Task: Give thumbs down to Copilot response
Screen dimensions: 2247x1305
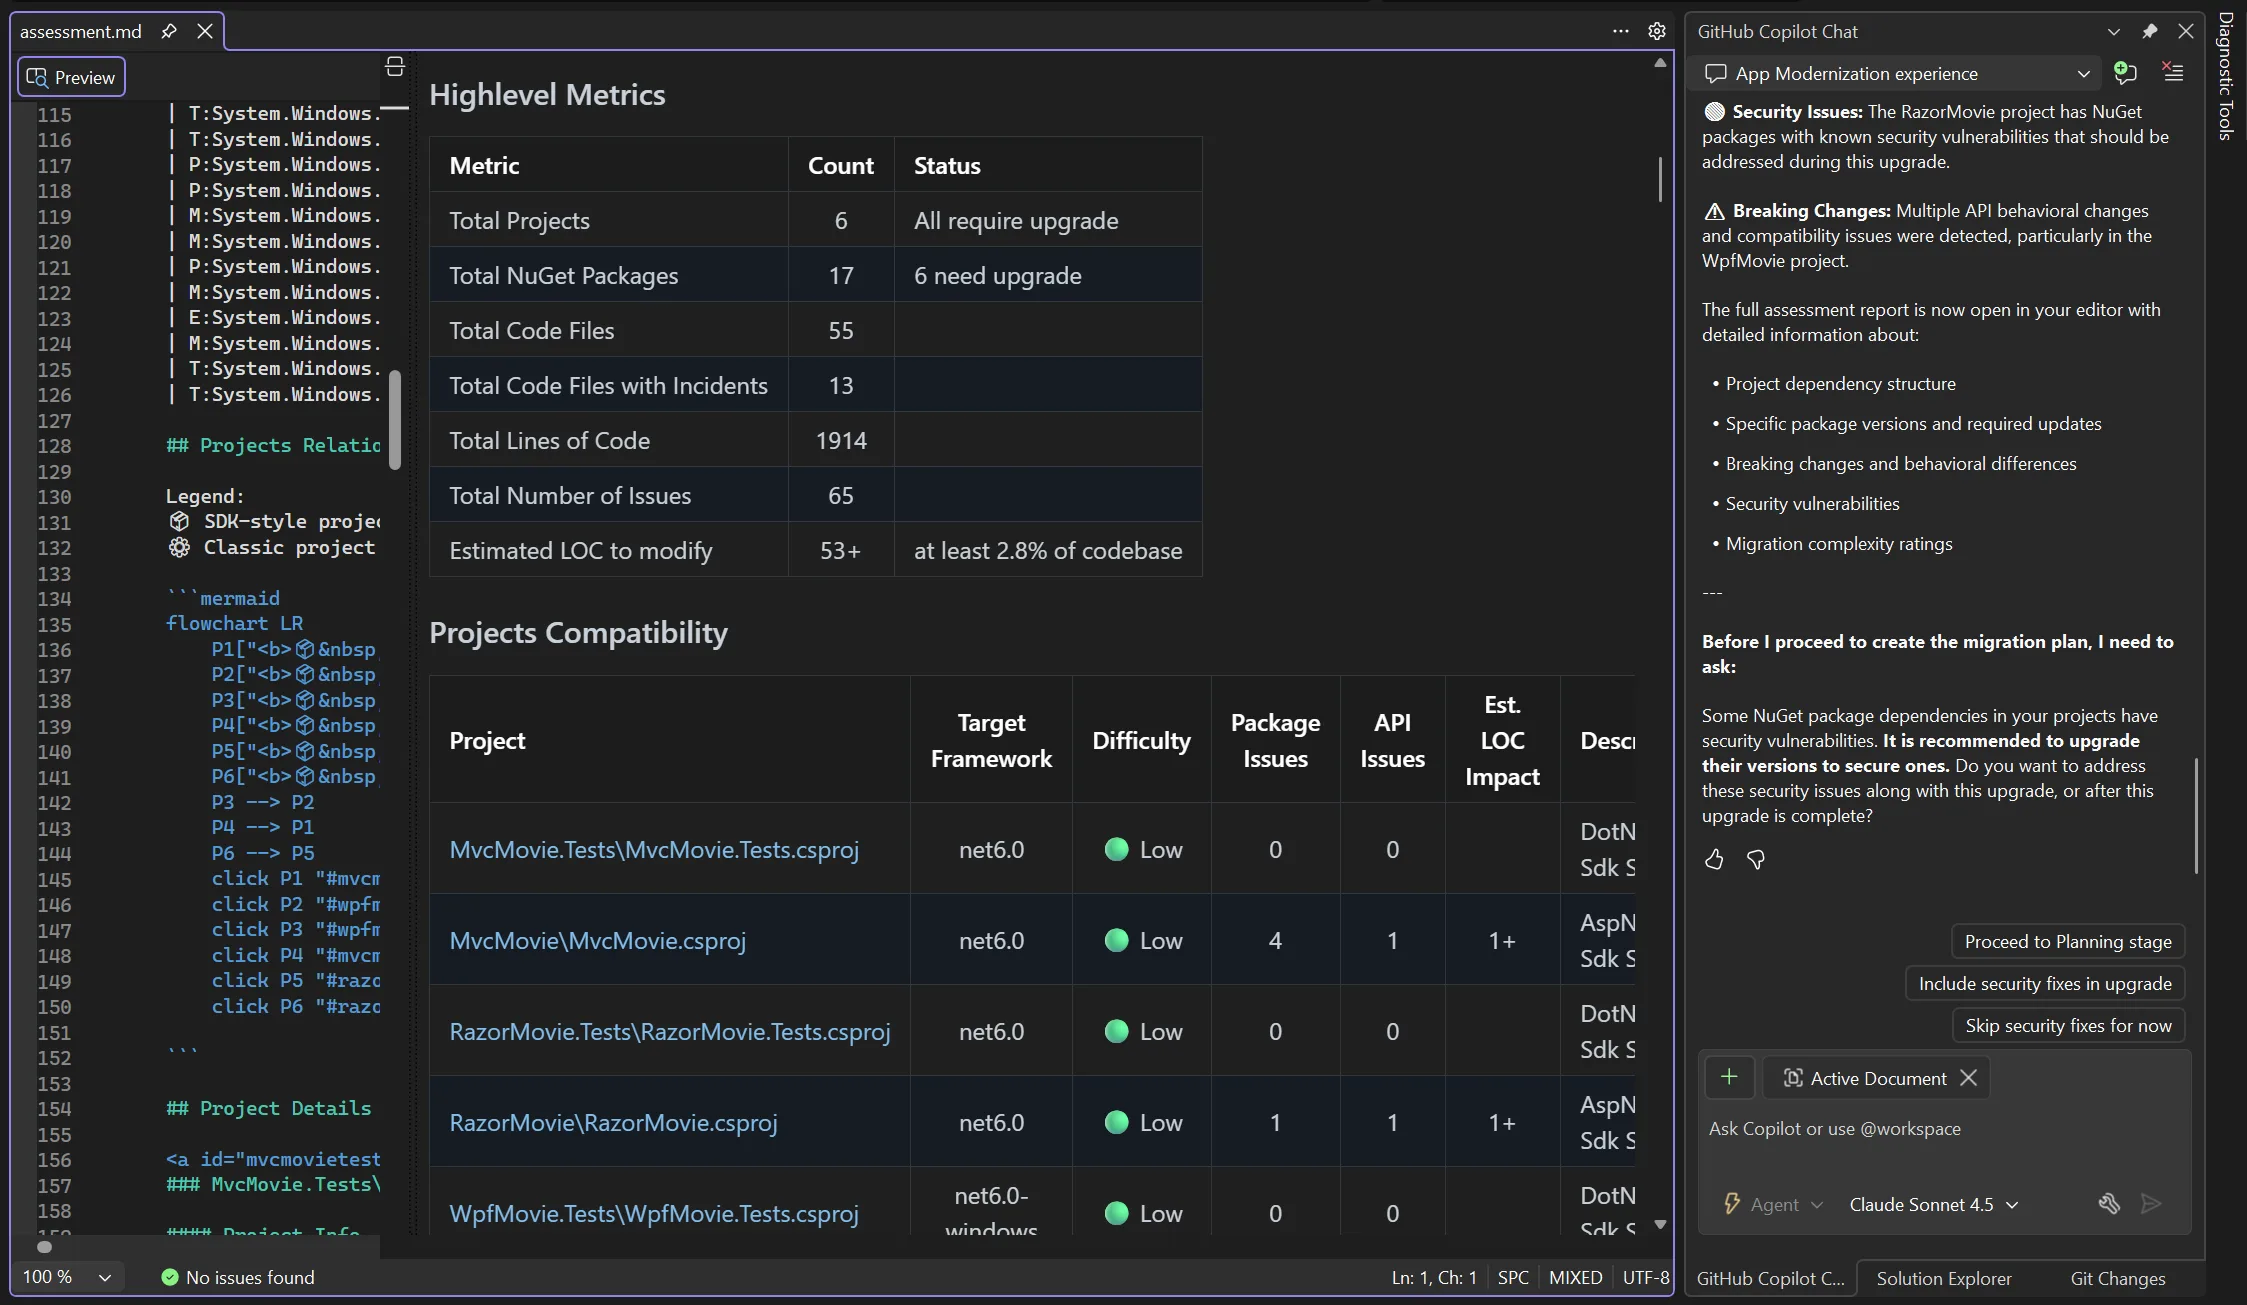Action: 1756,860
